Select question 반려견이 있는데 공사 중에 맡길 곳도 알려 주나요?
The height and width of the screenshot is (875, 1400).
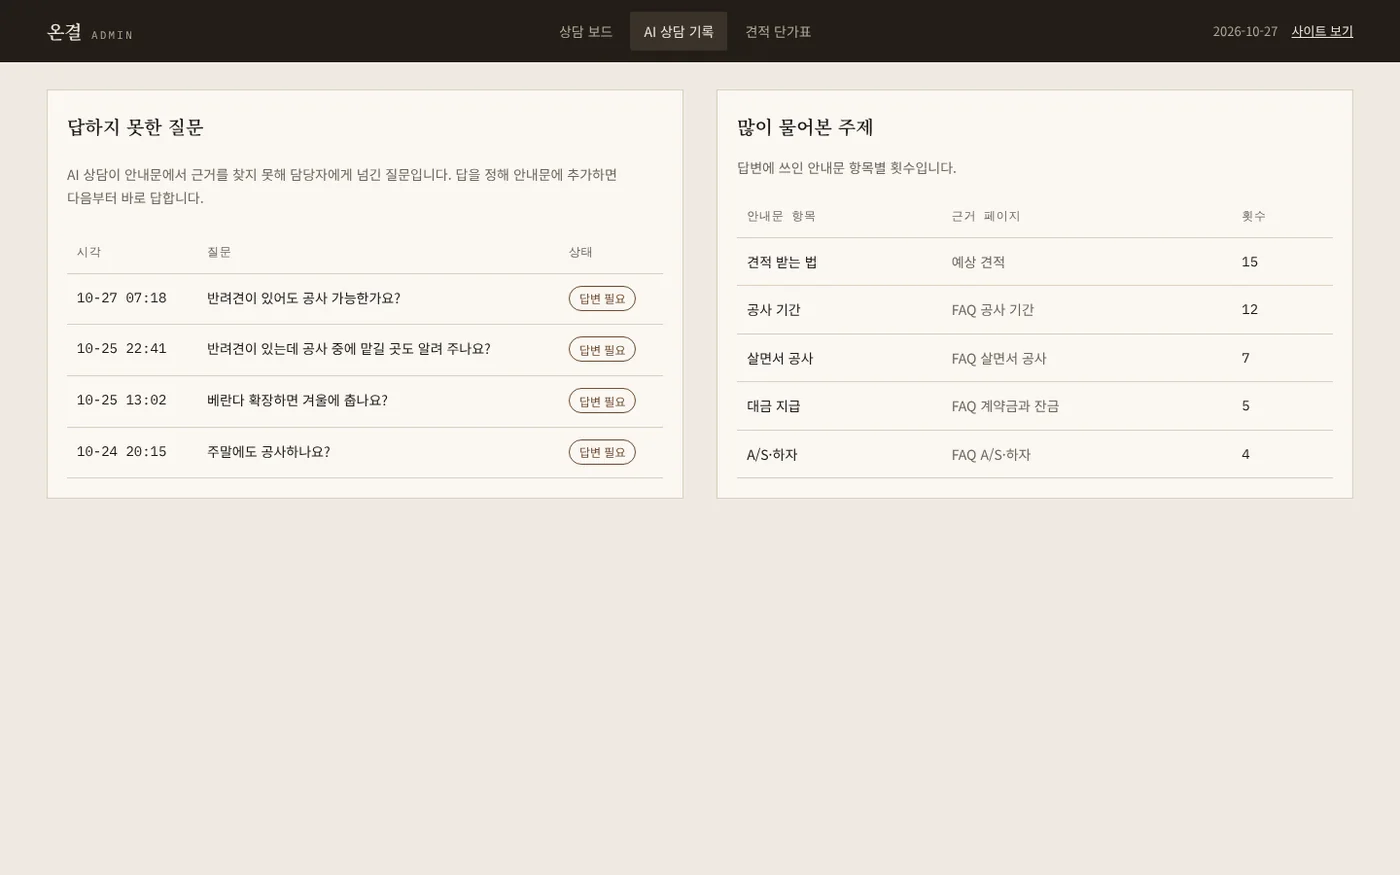[x=348, y=349]
